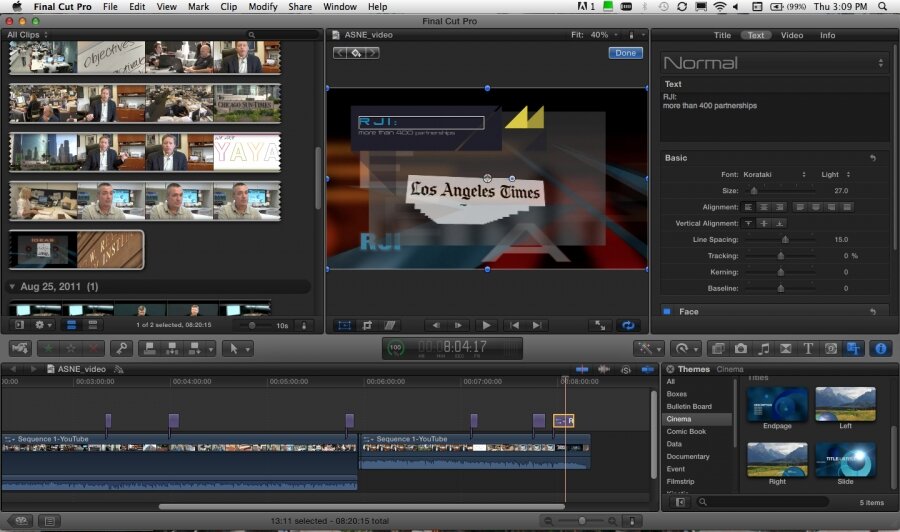Select the highlighted title clip in timeline
The image size is (900, 532).
[x=563, y=421]
